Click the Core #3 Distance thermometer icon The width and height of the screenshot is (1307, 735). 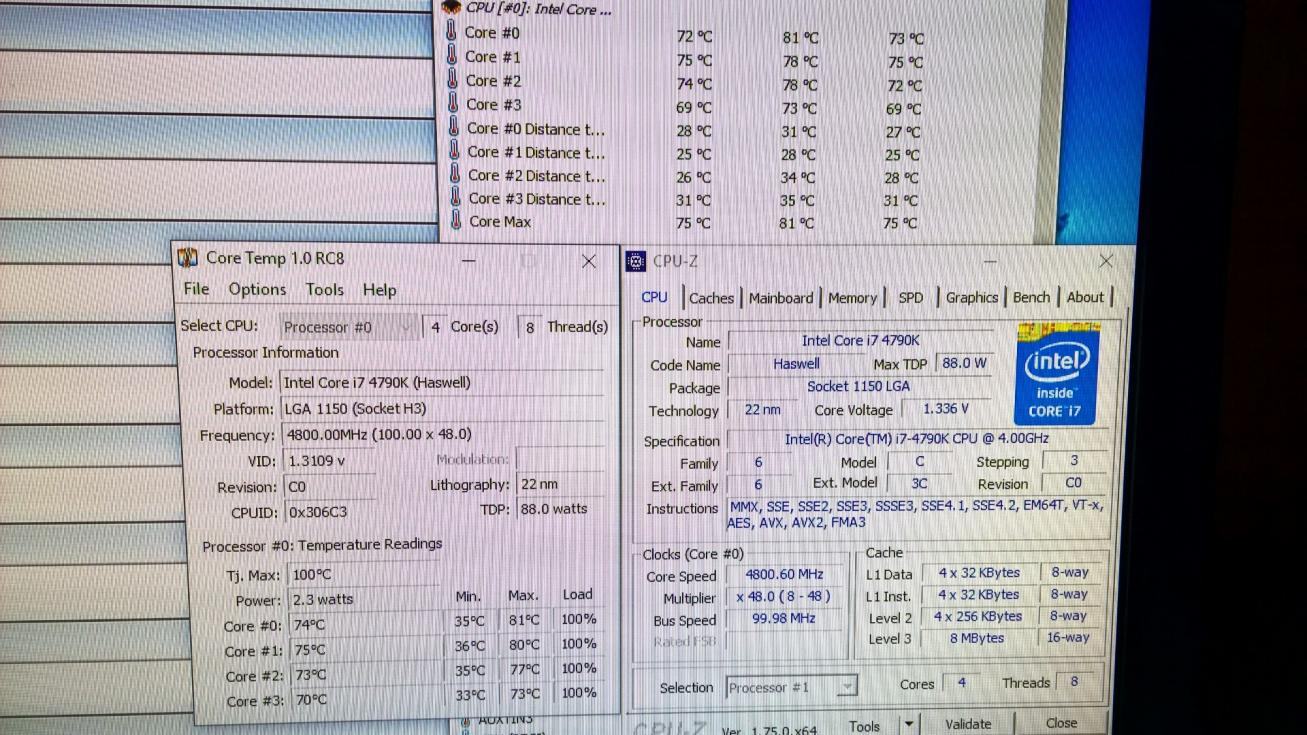click(456, 198)
